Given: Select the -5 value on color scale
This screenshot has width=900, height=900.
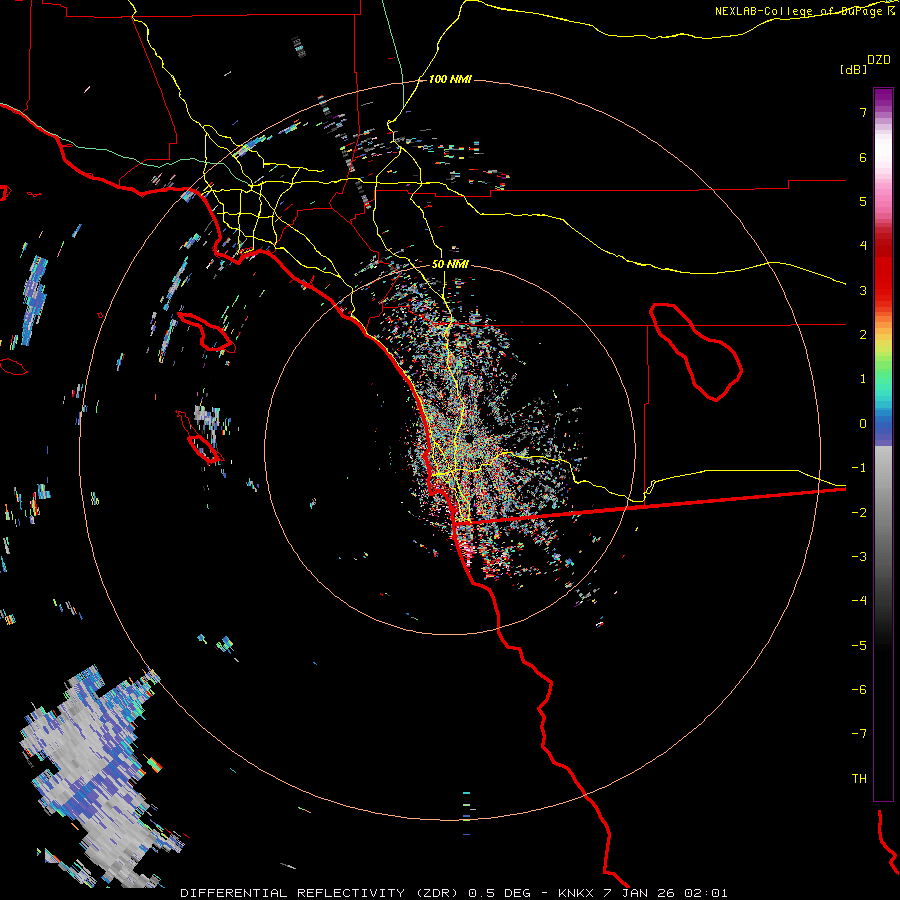Looking at the screenshot, I should click(x=859, y=646).
